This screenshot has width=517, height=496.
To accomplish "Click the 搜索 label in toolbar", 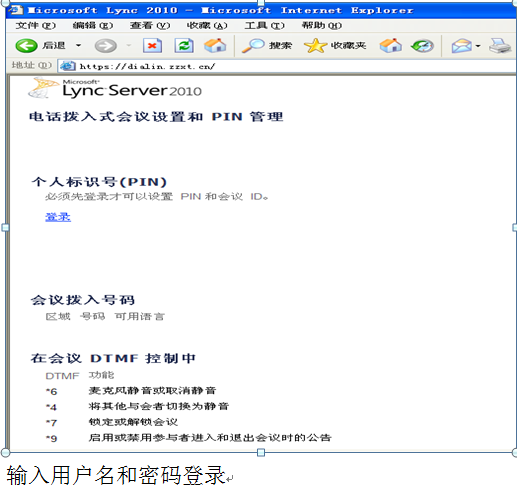I will (280, 46).
